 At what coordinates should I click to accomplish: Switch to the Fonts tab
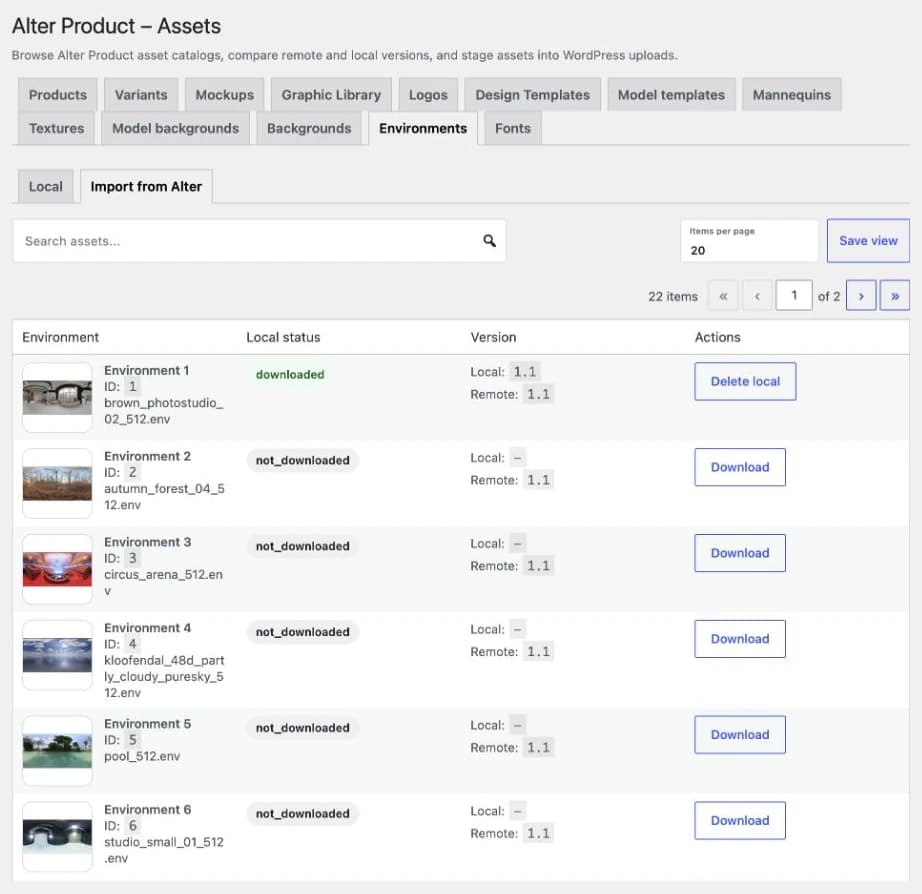[513, 128]
